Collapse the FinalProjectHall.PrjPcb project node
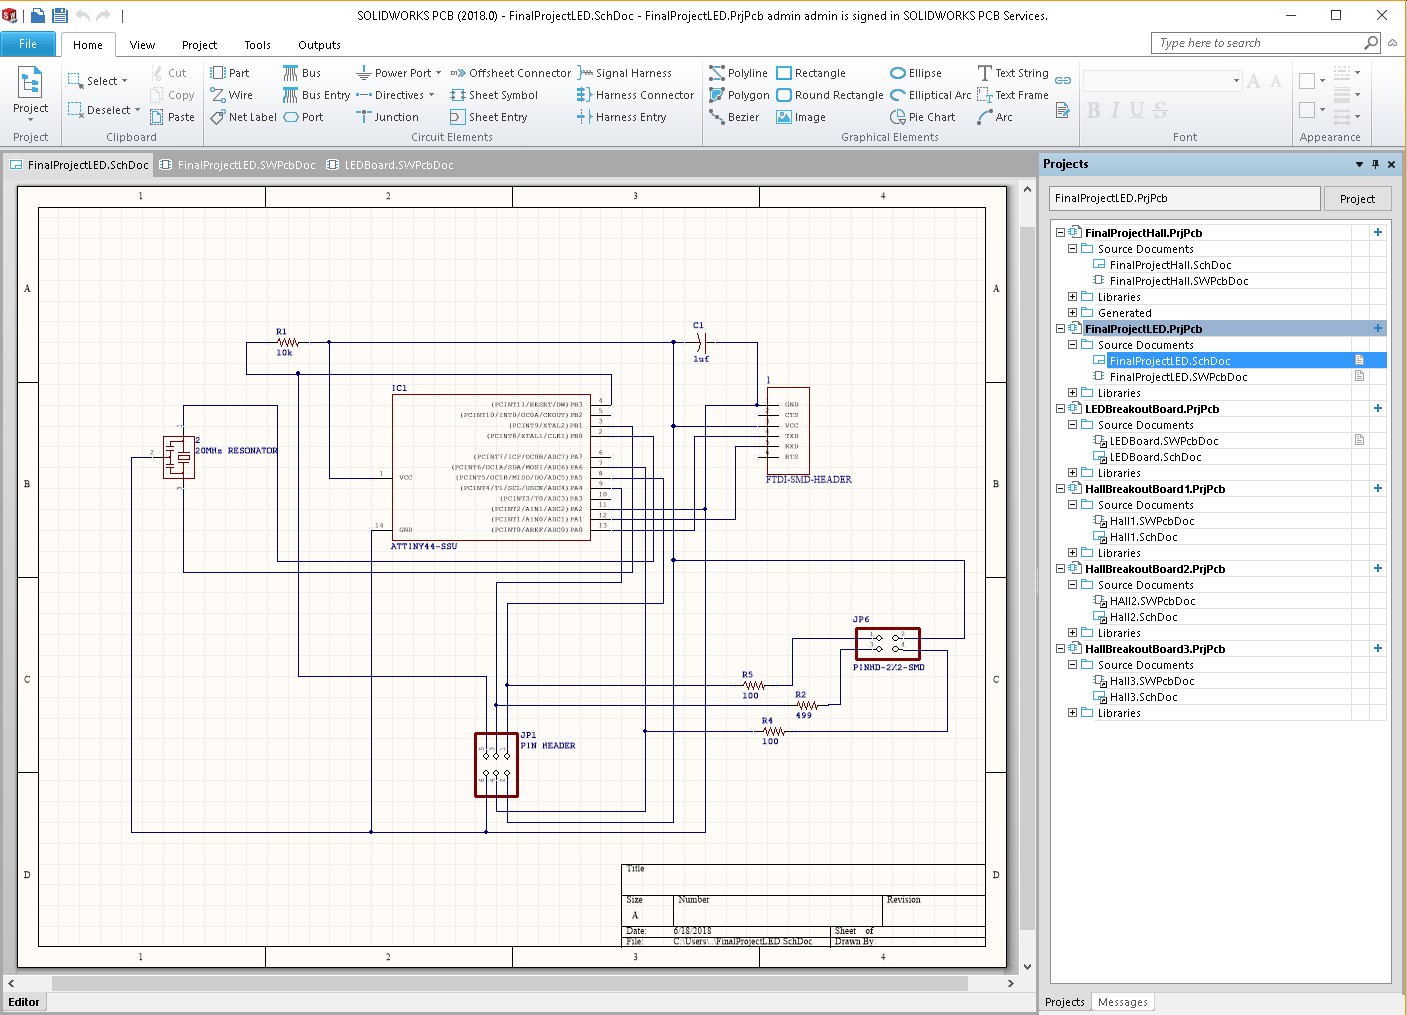This screenshot has width=1407, height=1015. click(1061, 233)
